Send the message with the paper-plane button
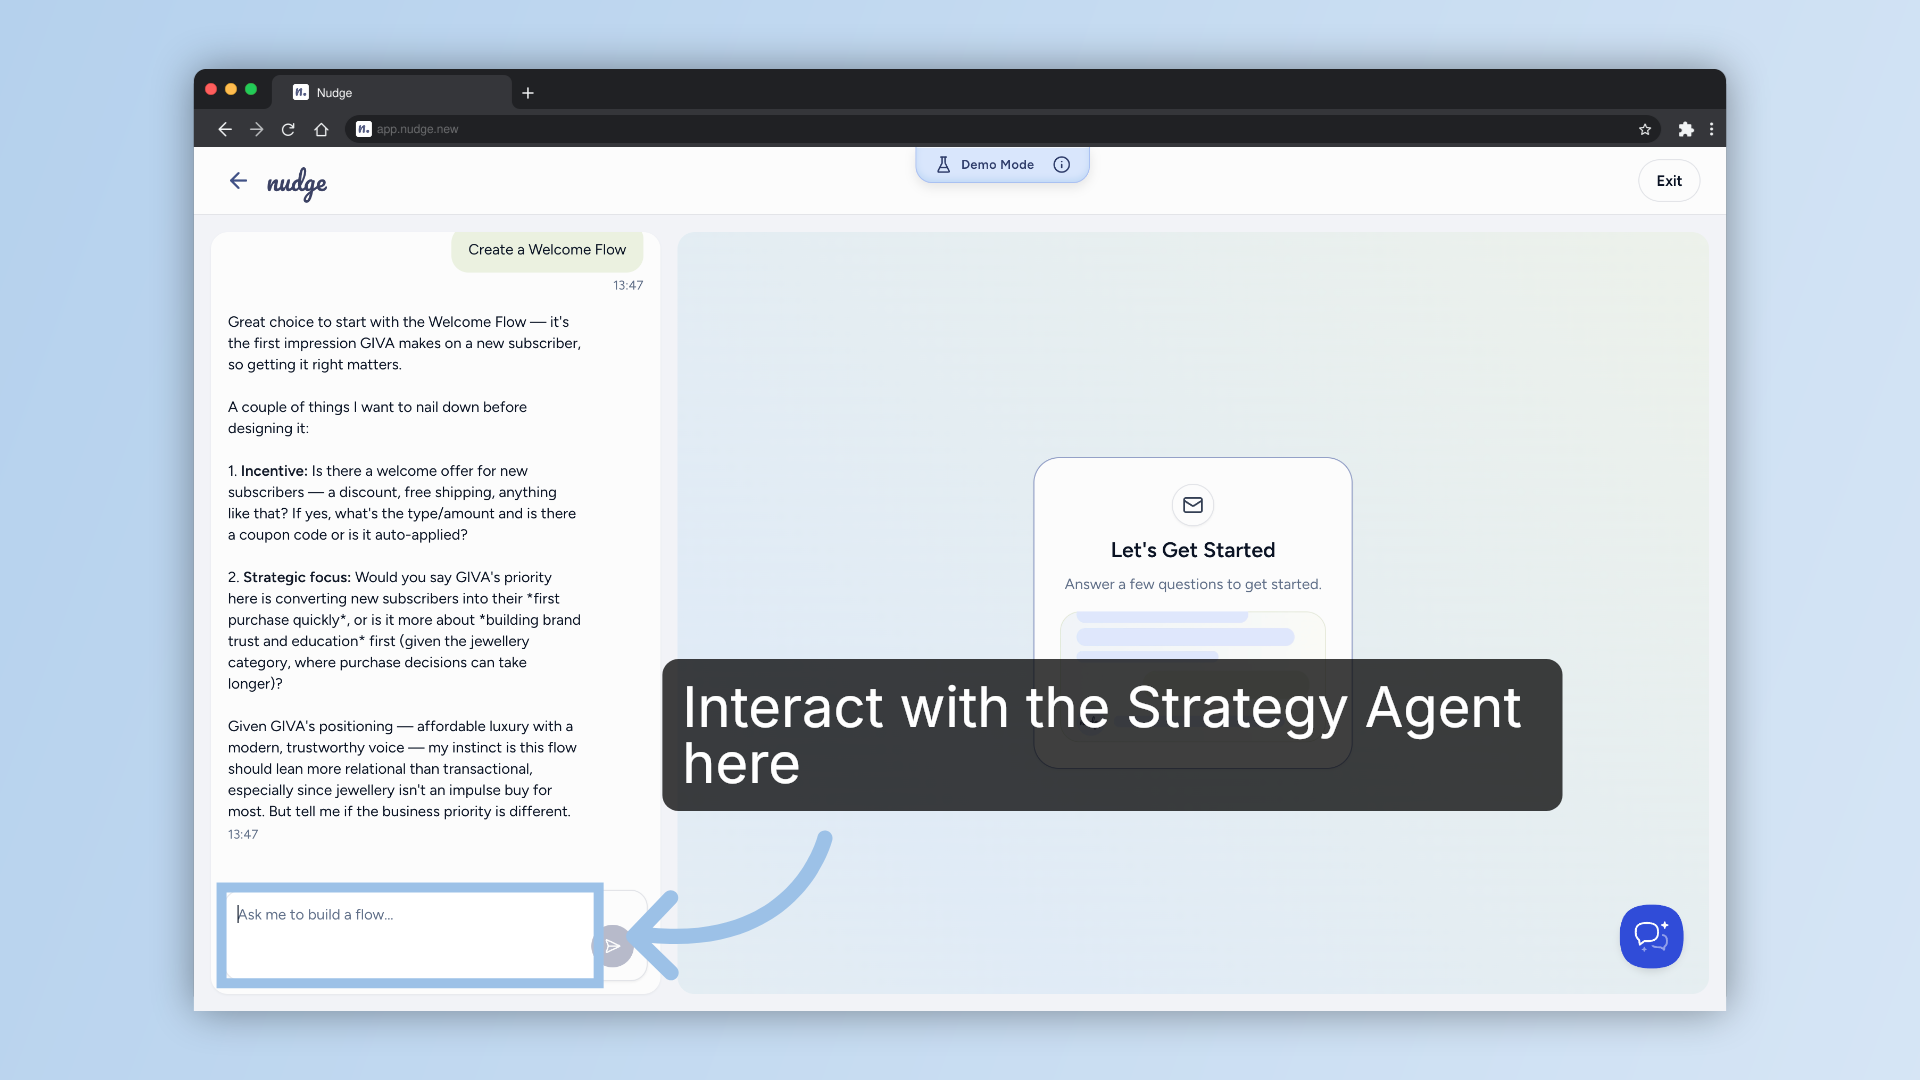This screenshot has width=1920, height=1080. pyautogui.click(x=613, y=946)
